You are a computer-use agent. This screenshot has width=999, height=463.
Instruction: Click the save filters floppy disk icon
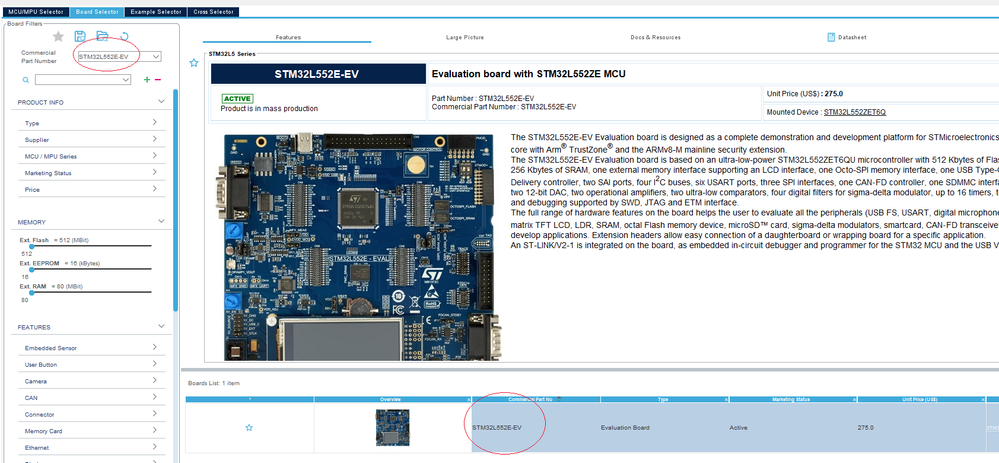tap(80, 36)
